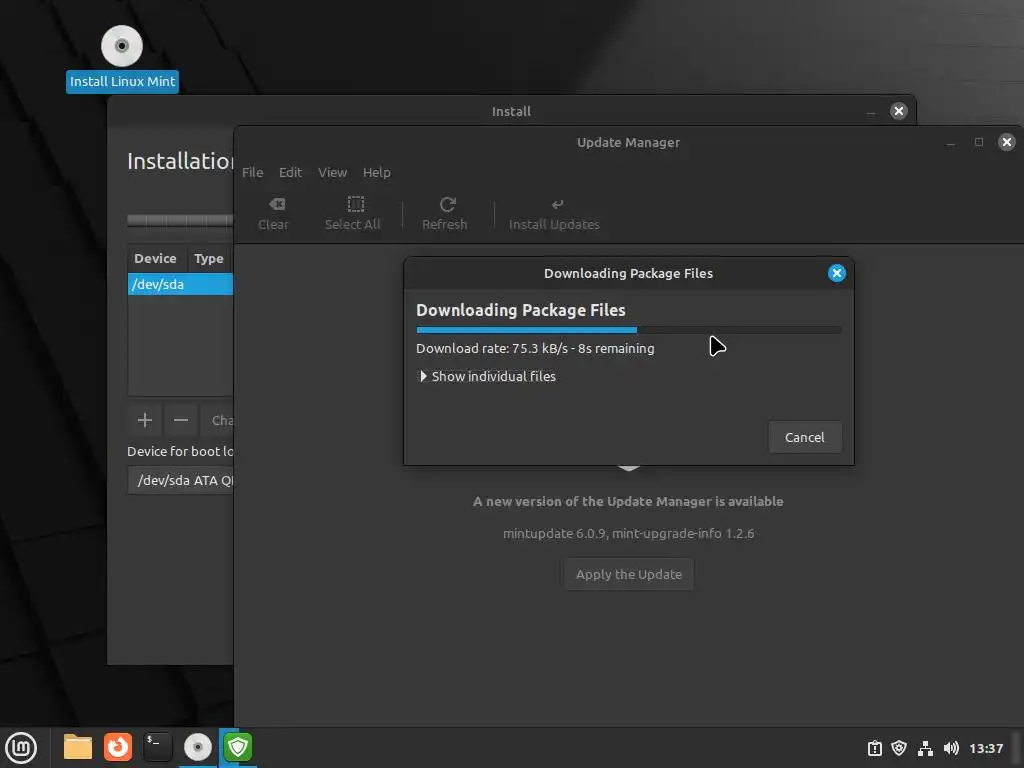The height and width of the screenshot is (768, 1024).
Task: Open the Help menu in Update Manager
Action: [x=377, y=172]
